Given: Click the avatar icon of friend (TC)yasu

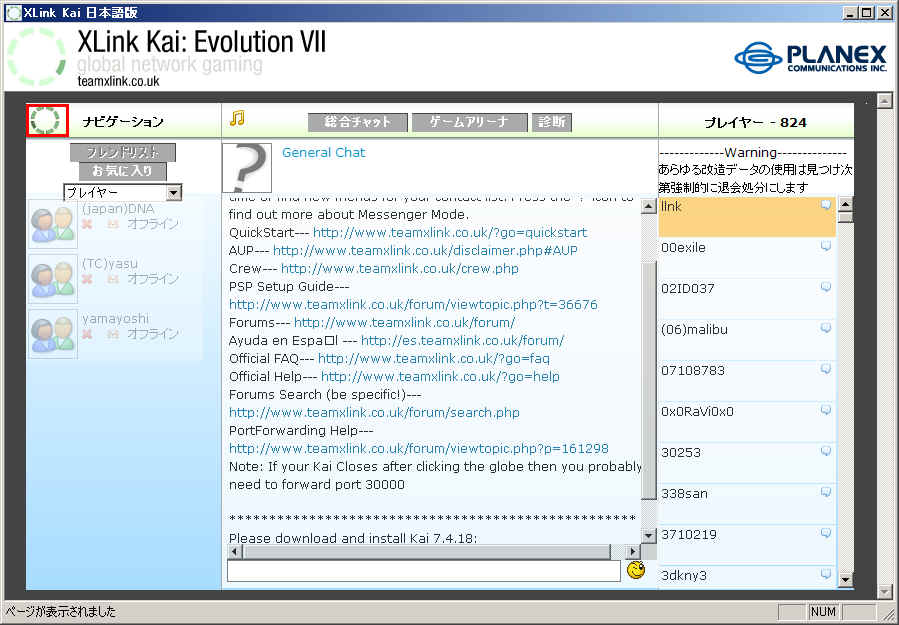Looking at the screenshot, I should point(53,279).
